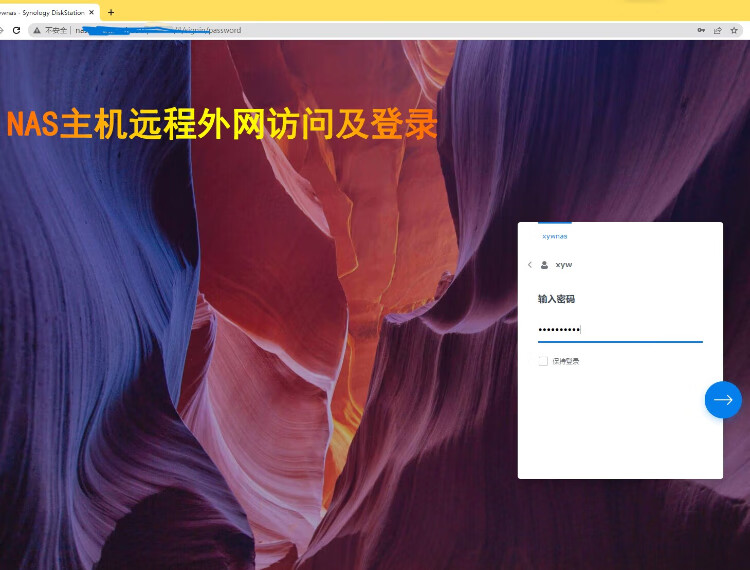Image resolution: width=750 pixels, height=570 pixels.
Task: Click the 输入密码 heading
Action: coord(556,299)
